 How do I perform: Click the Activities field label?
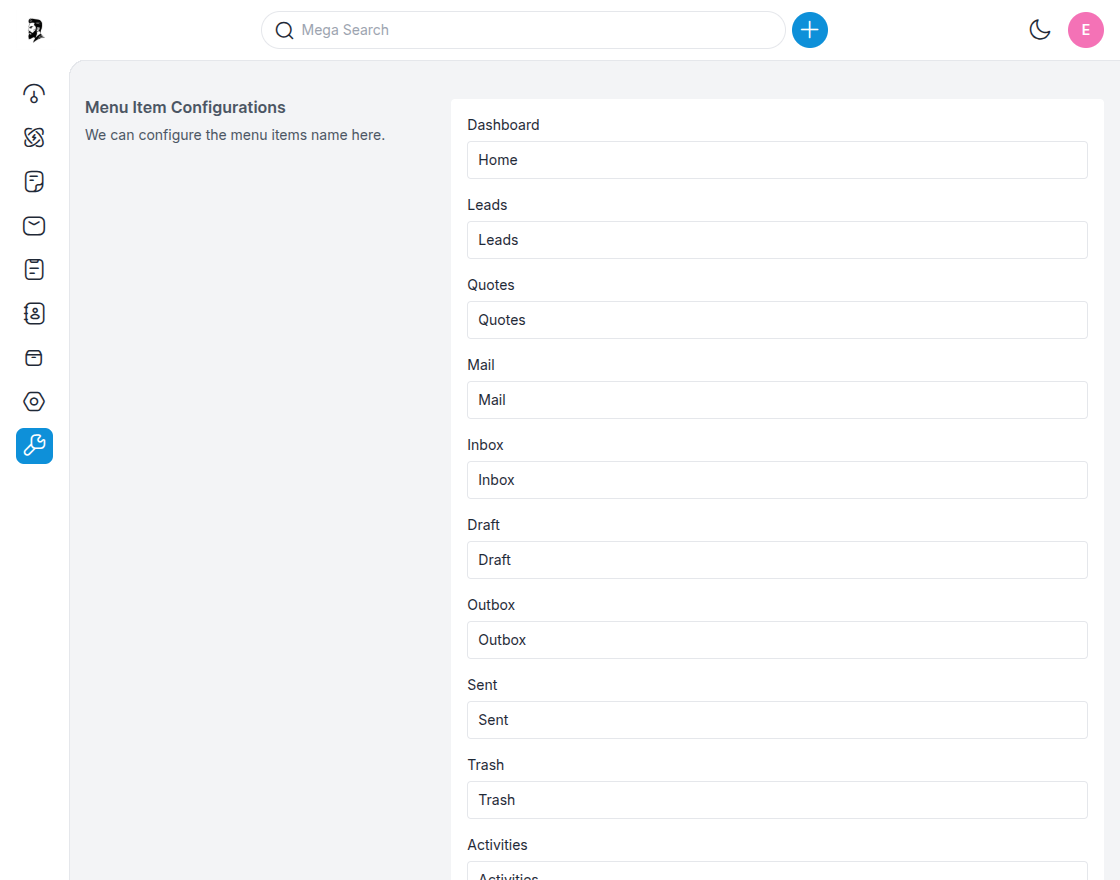497,845
